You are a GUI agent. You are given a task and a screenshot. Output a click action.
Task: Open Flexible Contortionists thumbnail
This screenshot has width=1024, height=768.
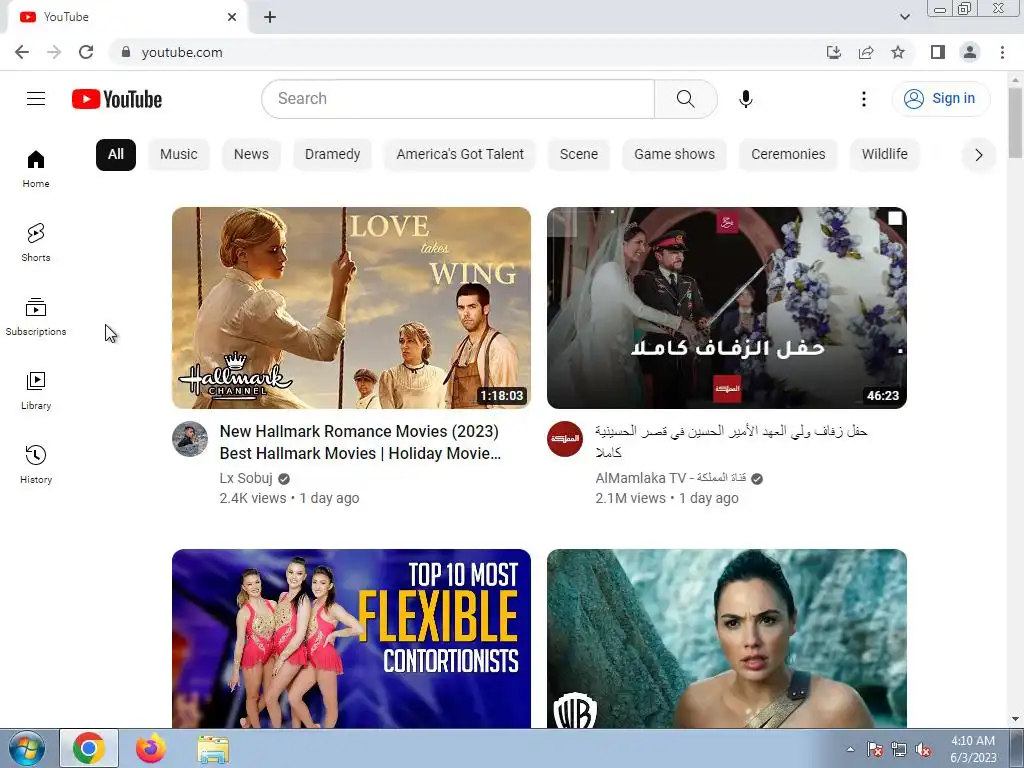(x=351, y=638)
